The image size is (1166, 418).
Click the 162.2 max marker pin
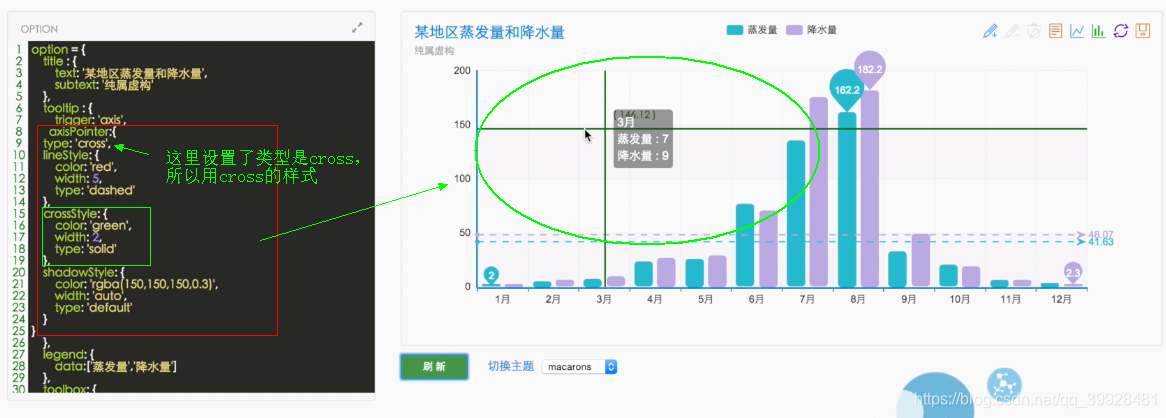[847, 88]
